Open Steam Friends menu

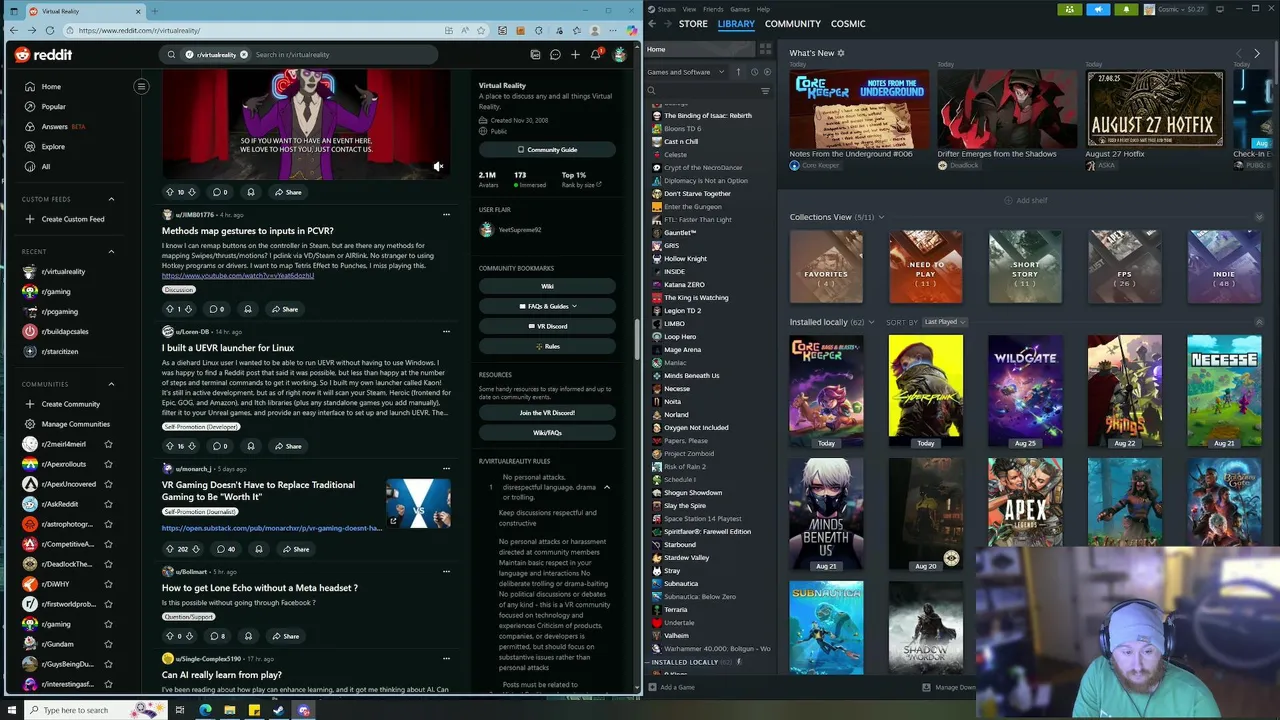click(713, 9)
